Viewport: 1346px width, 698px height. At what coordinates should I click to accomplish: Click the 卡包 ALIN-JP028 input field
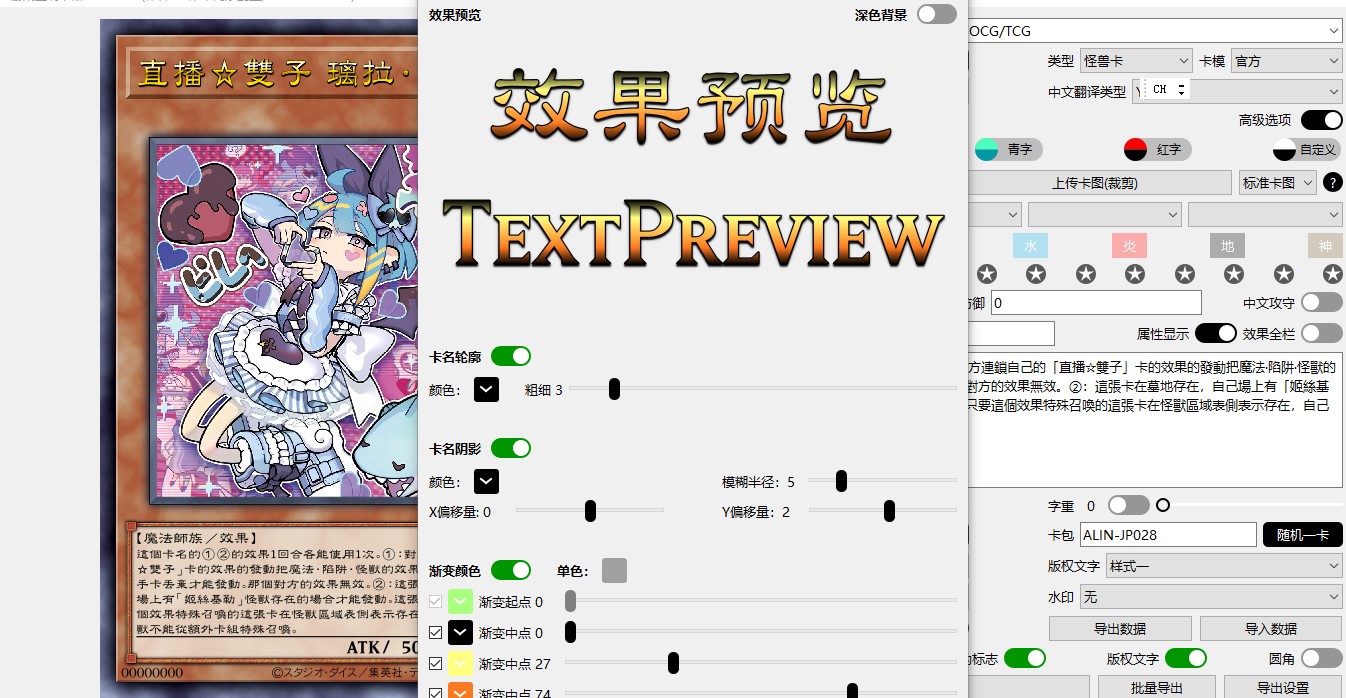click(1168, 535)
